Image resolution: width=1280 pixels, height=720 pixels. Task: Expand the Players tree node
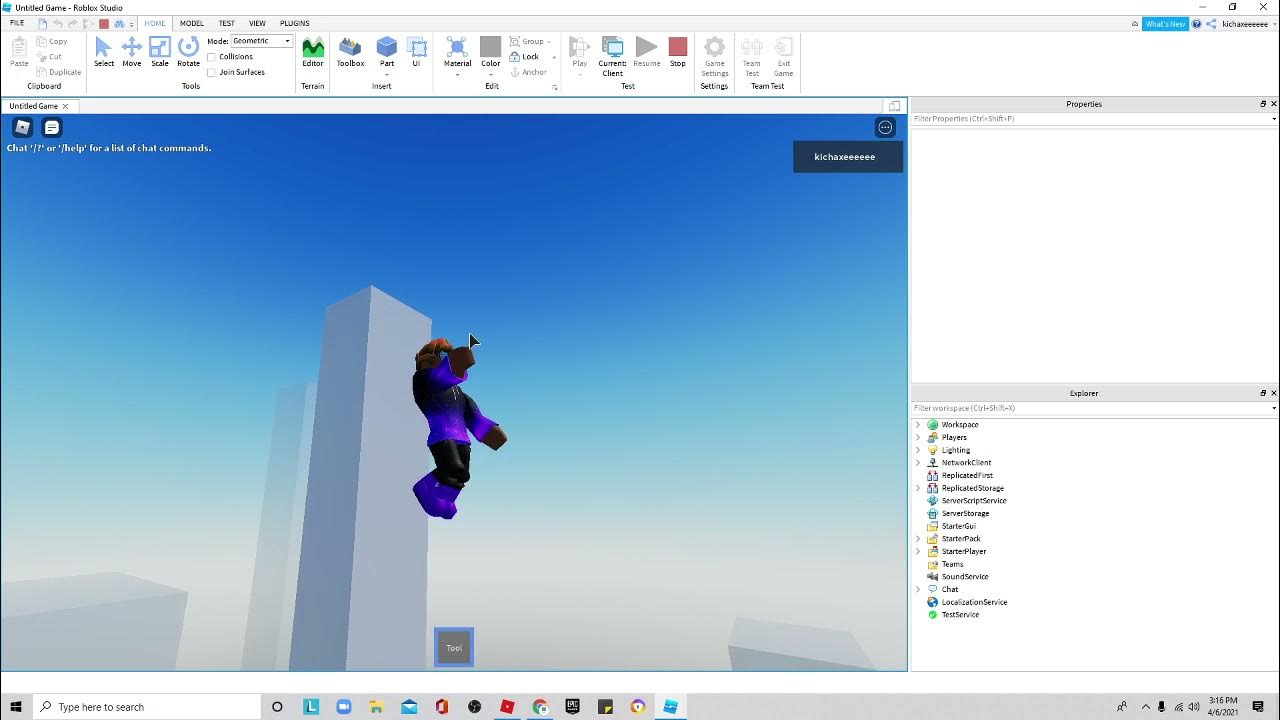(918, 437)
